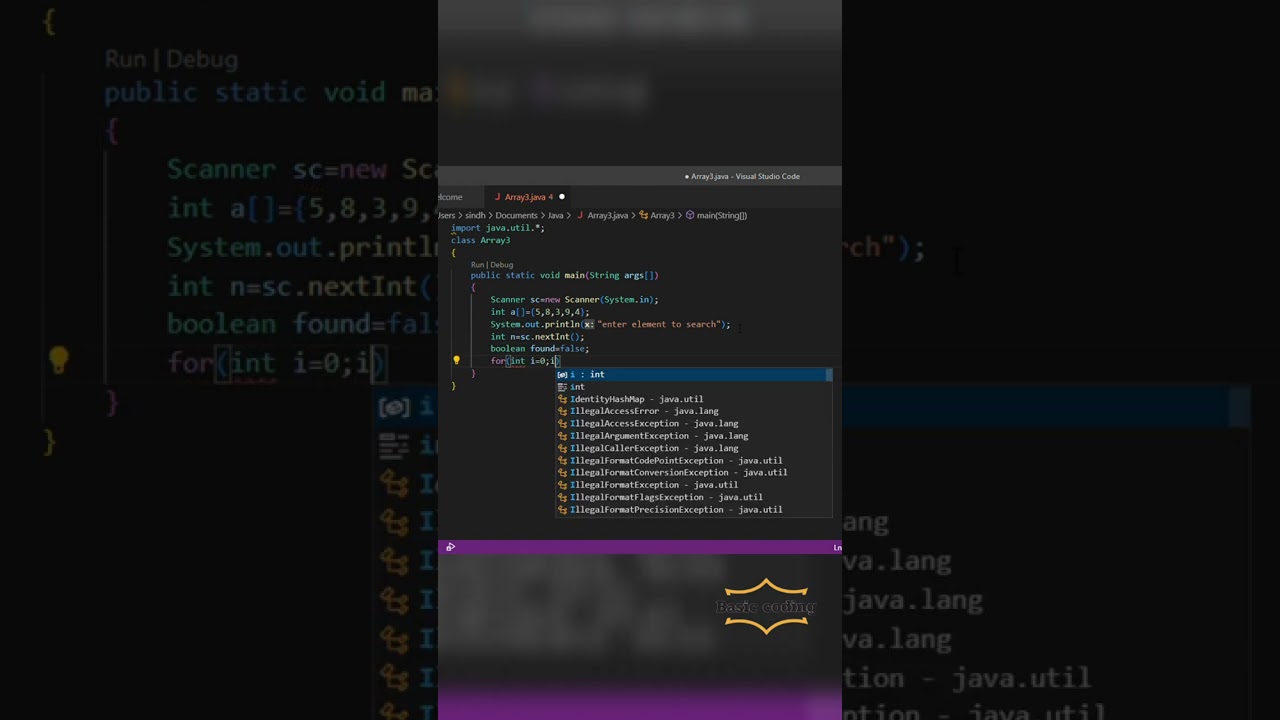Click the "enter element to search" string
Image resolution: width=1280 pixels, height=720 pixels.
[x=659, y=324]
